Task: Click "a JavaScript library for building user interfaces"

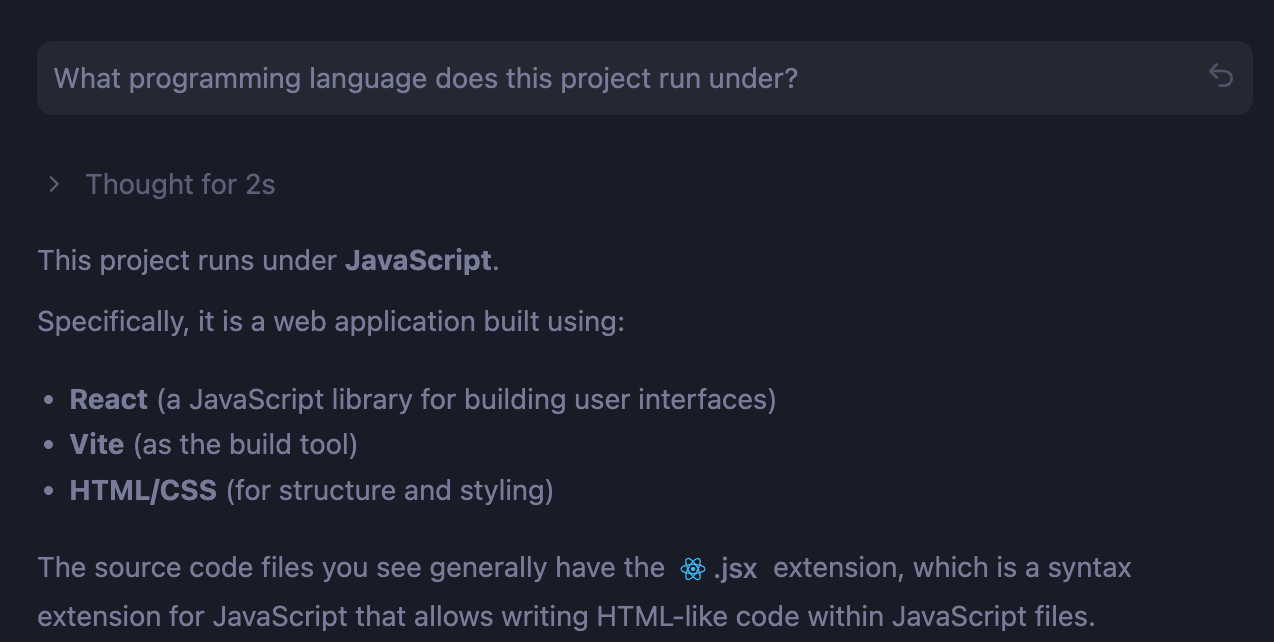Action: click(466, 399)
